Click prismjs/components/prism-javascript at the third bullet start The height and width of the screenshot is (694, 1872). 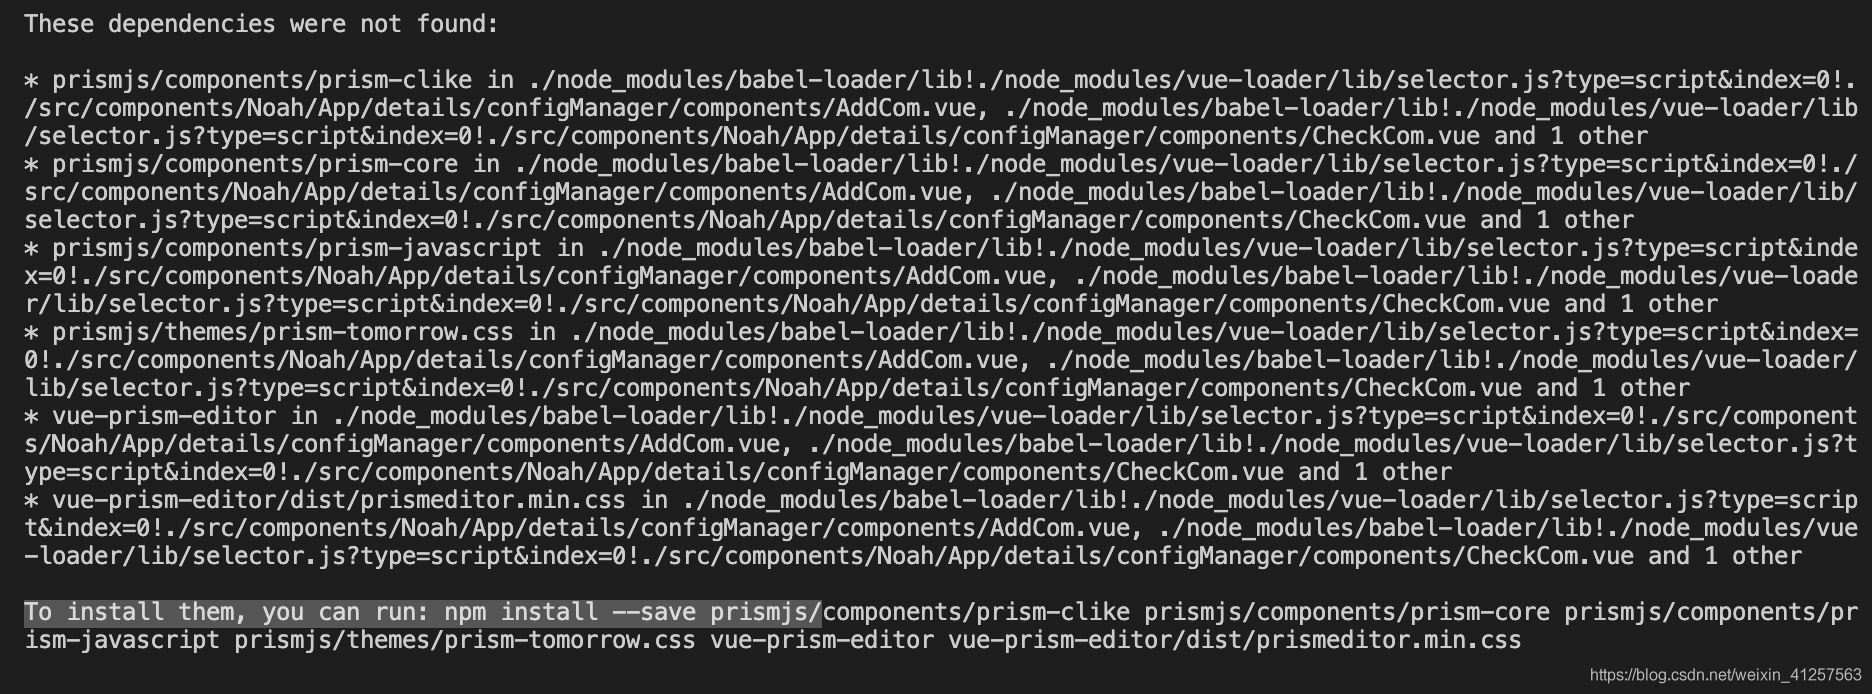pyautogui.click(x=297, y=248)
